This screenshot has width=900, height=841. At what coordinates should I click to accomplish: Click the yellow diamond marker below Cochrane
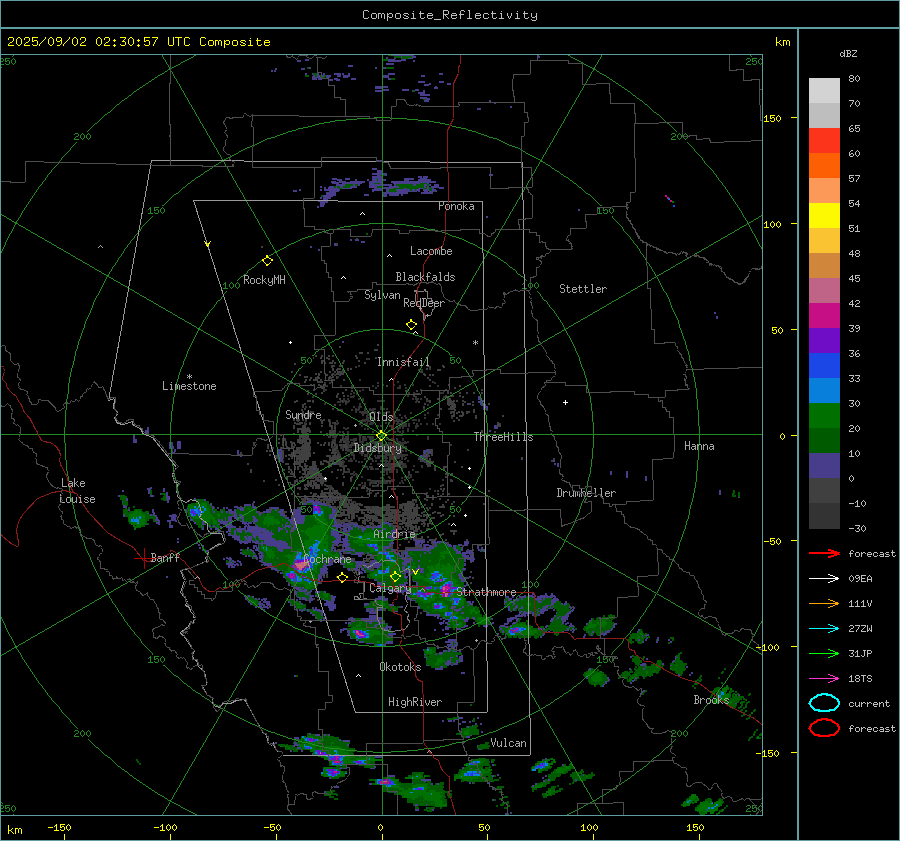pos(343,577)
